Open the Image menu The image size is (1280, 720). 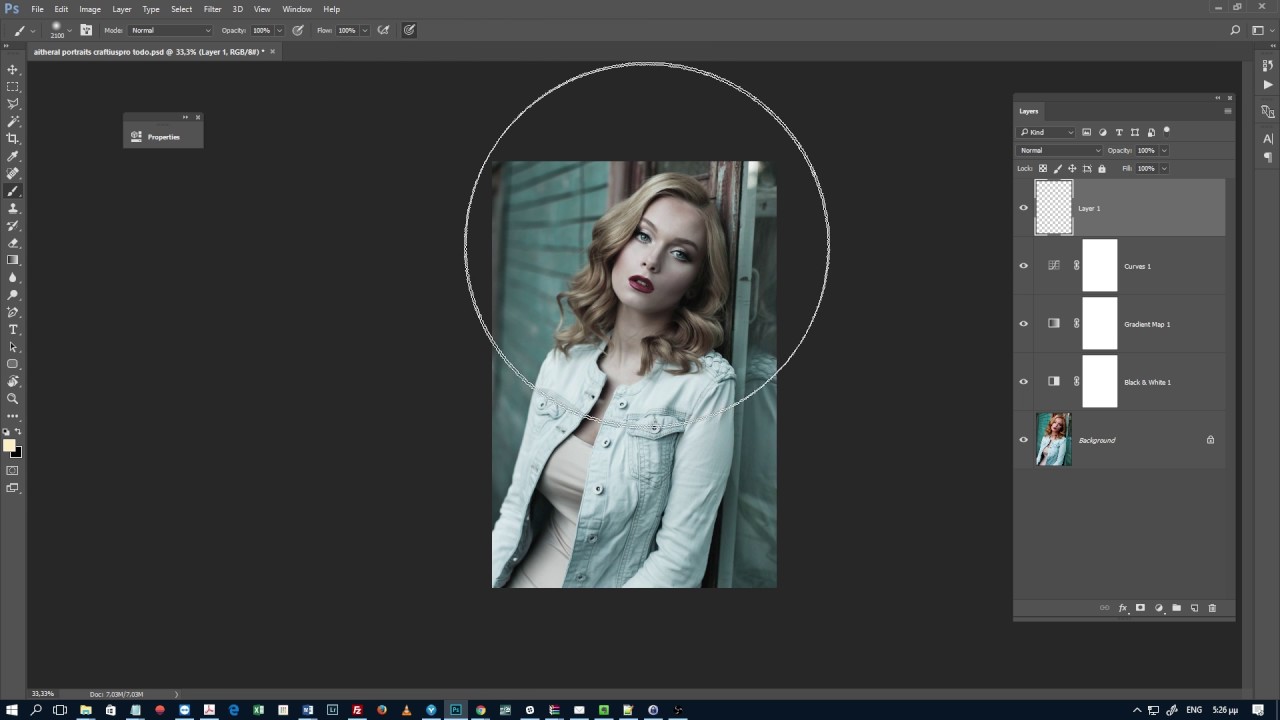pos(90,9)
